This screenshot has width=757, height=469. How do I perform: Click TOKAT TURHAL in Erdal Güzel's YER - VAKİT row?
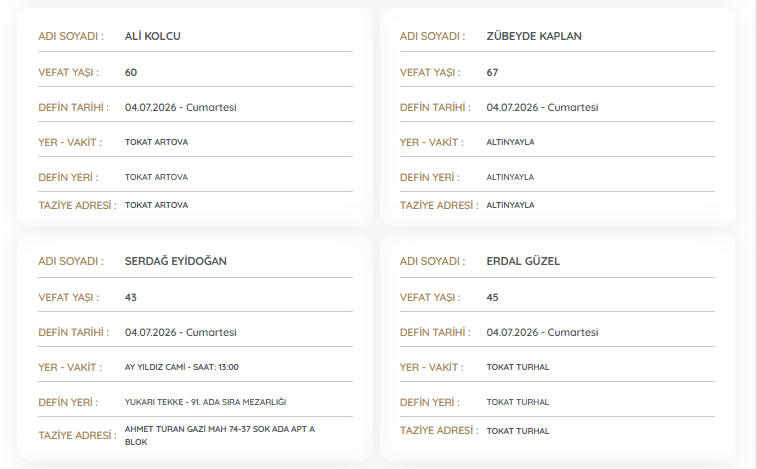[x=518, y=367]
